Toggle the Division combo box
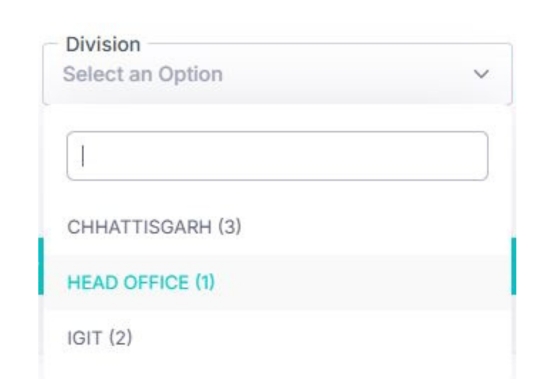Image resolution: width=543 pixels, height=383 pixels. 277,74
